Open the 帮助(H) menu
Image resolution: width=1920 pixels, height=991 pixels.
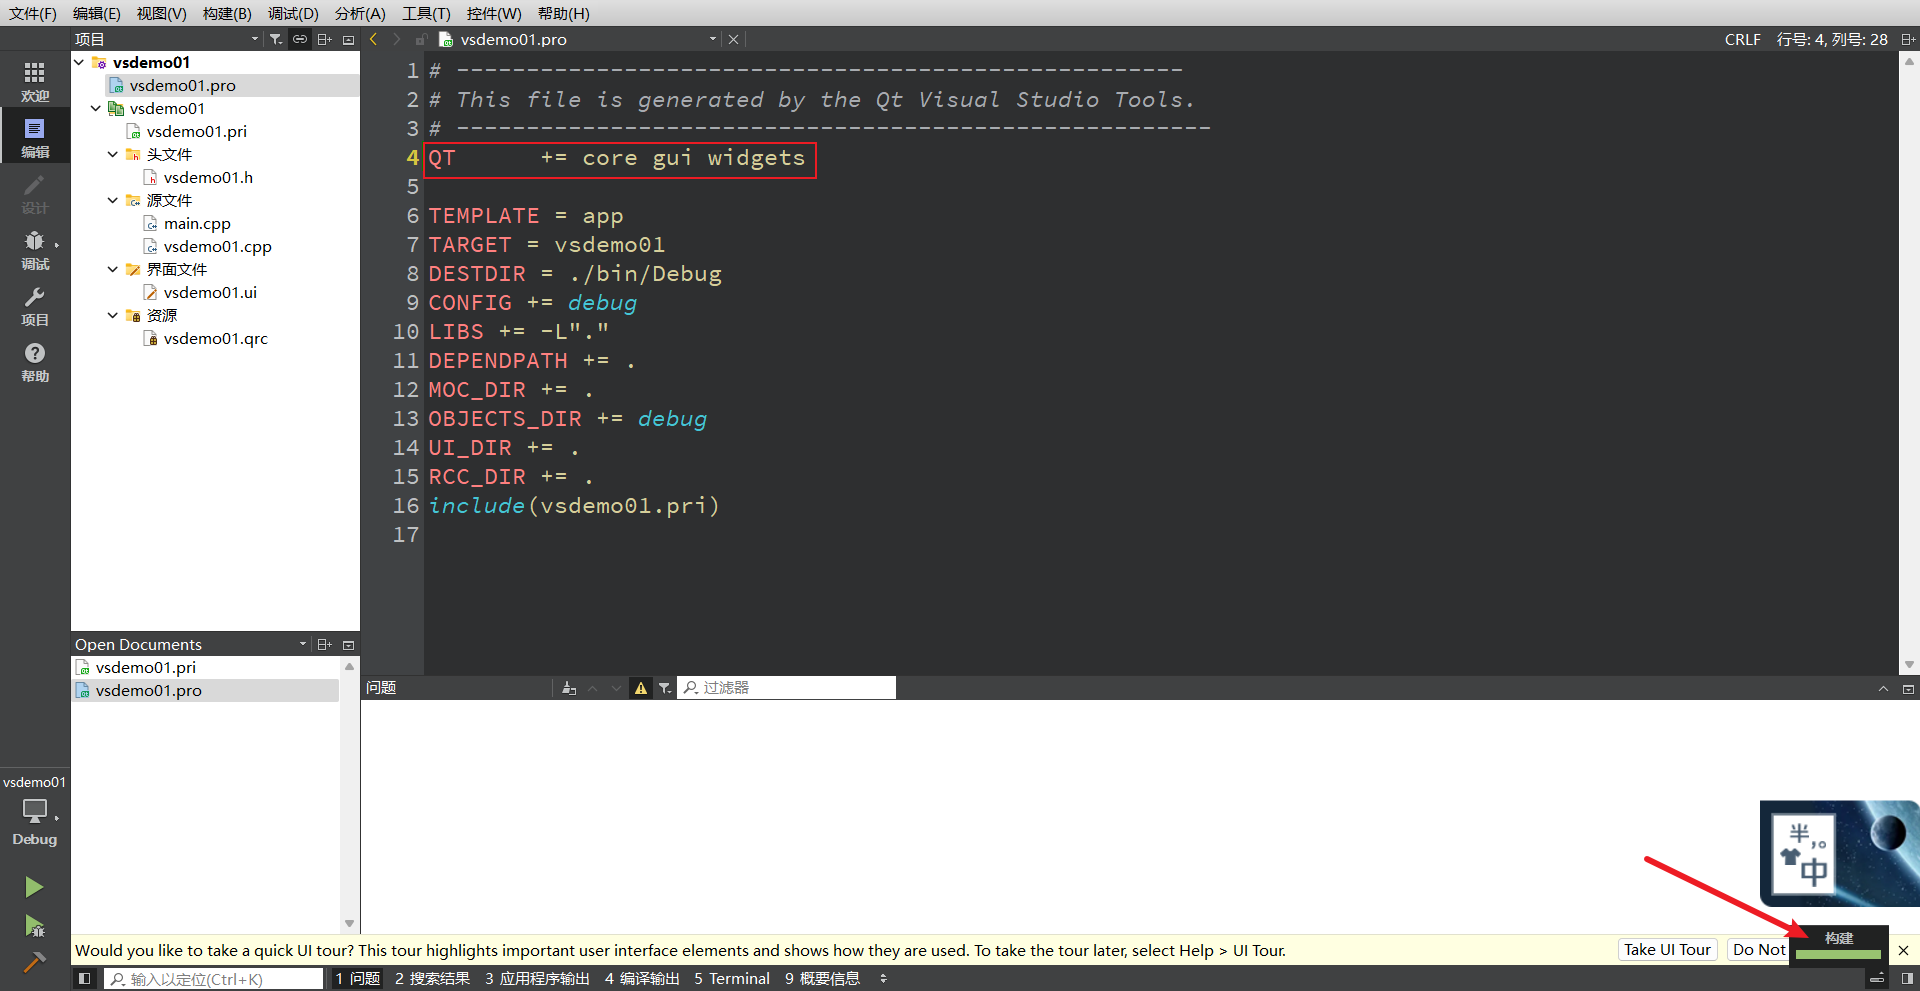tap(564, 13)
